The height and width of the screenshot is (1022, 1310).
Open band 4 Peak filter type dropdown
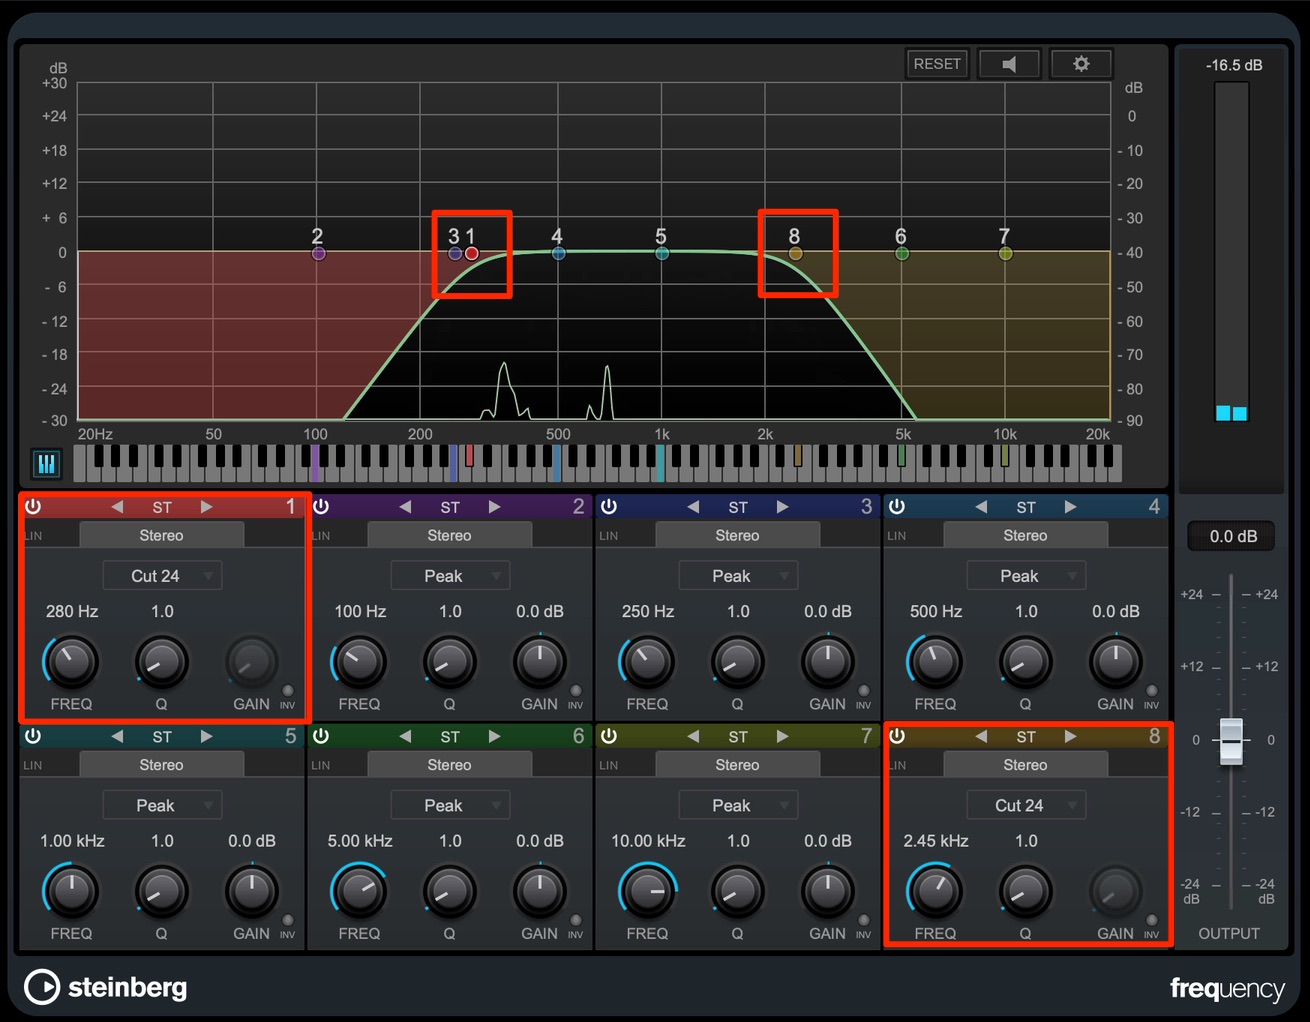point(1026,576)
